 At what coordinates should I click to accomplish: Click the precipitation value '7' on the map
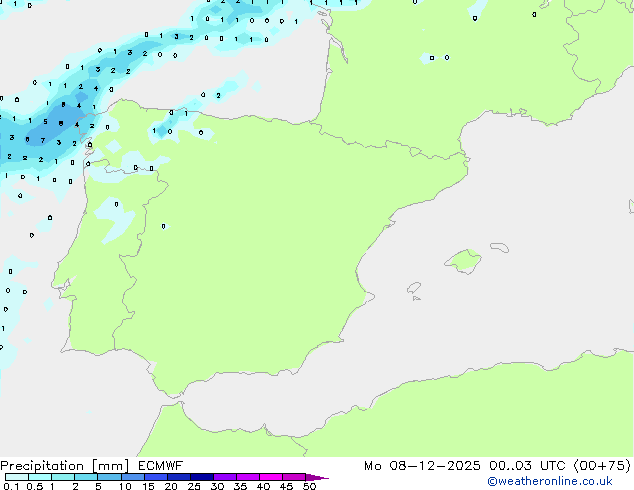43,141
